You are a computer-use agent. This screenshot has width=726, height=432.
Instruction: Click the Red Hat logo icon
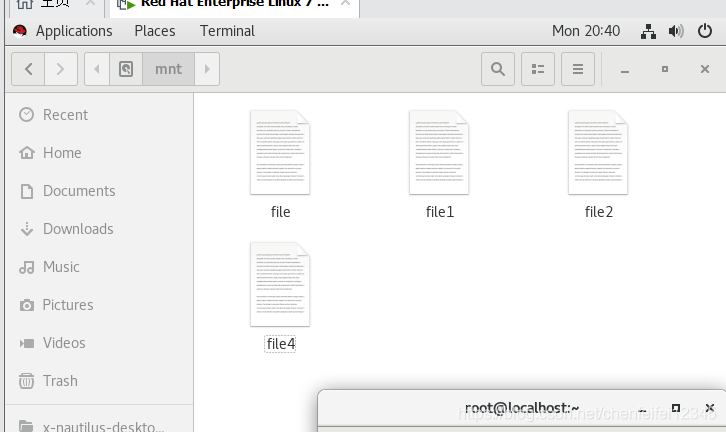point(20,31)
